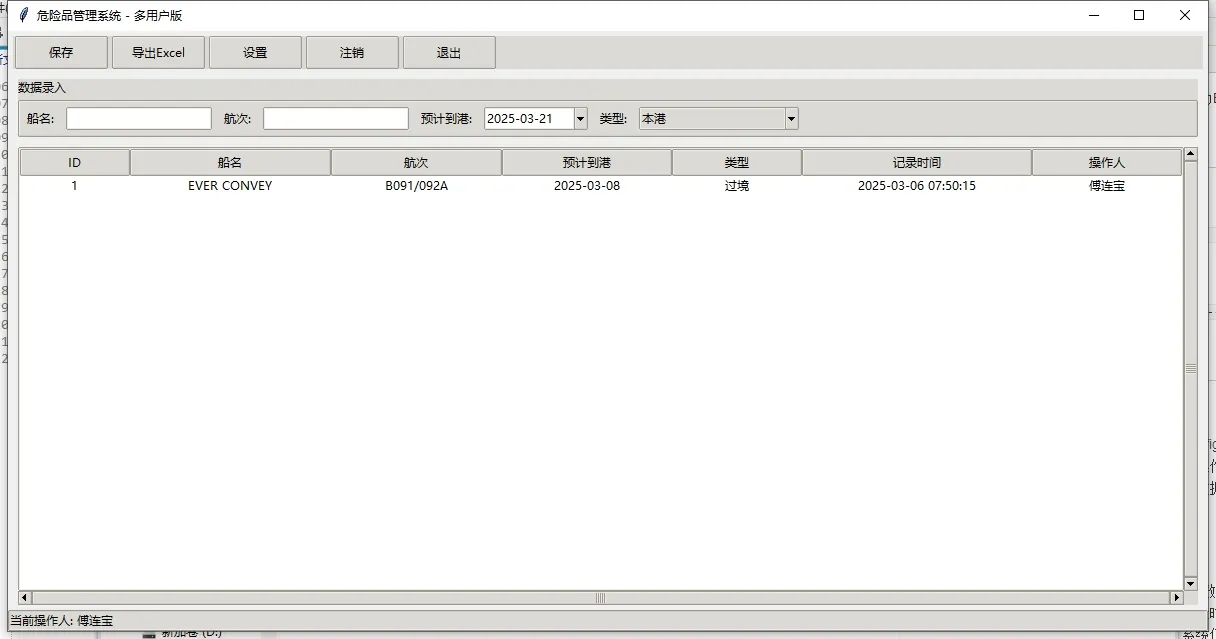Open the 设置 settings button
This screenshot has height=639, width=1216.
255,52
